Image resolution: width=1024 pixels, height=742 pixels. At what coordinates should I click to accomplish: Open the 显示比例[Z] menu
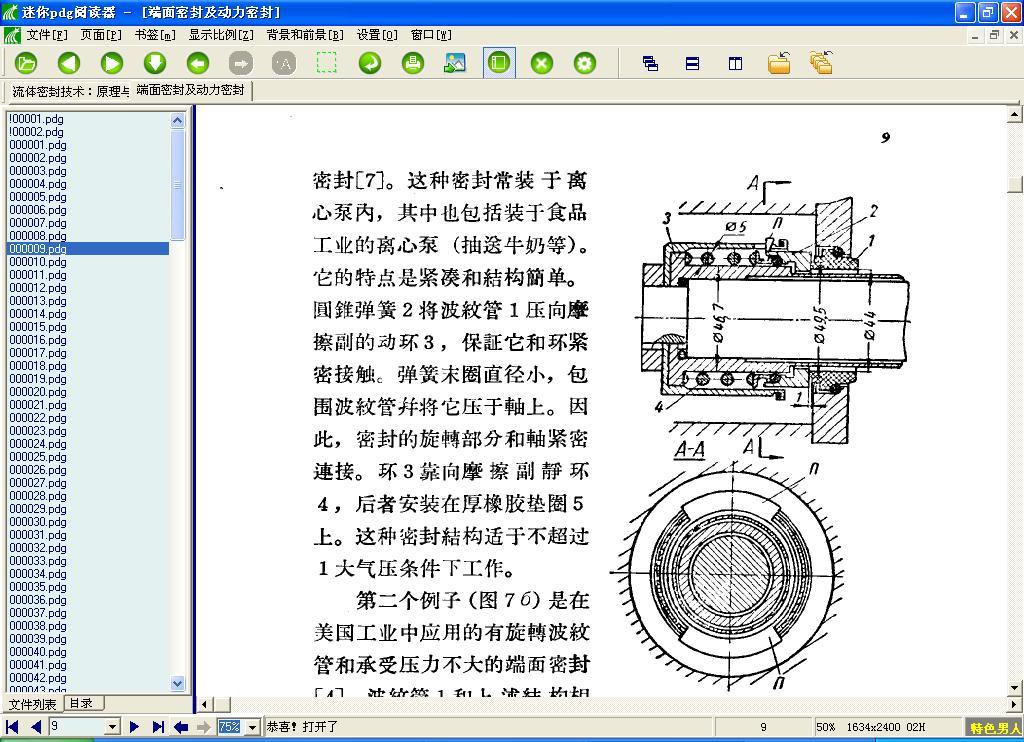(x=221, y=35)
